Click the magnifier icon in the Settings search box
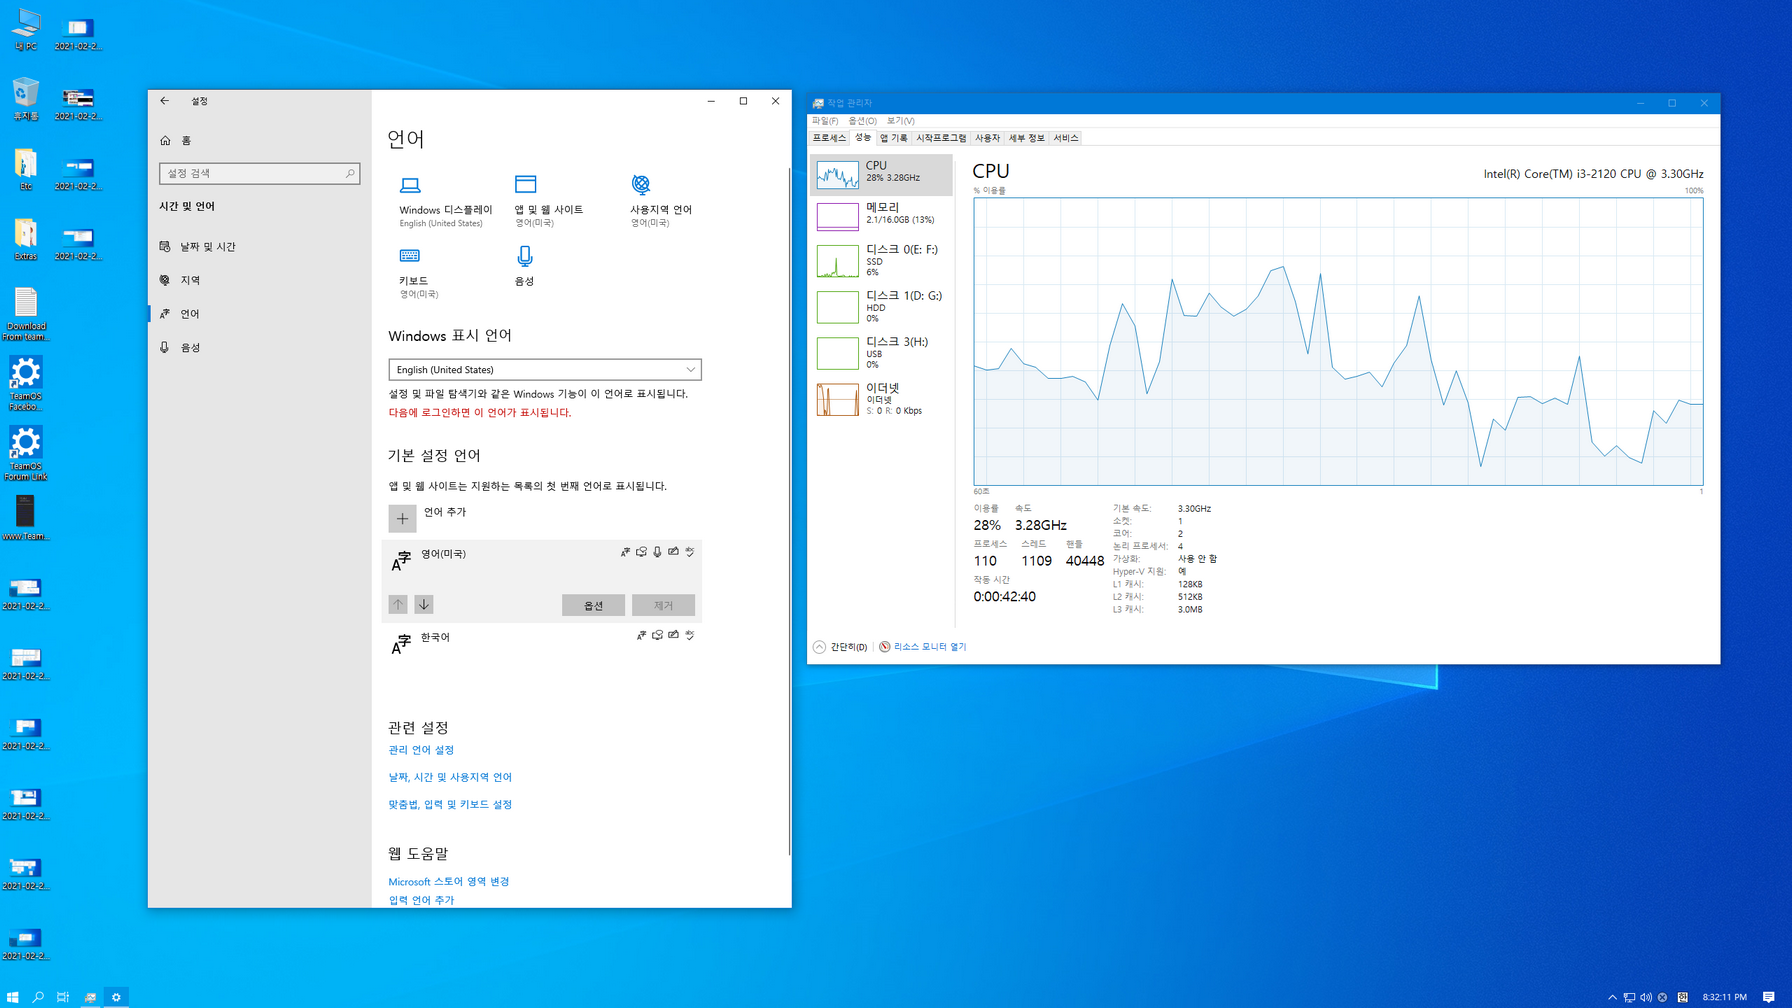1792x1008 pixels. [x=350, y=174]
